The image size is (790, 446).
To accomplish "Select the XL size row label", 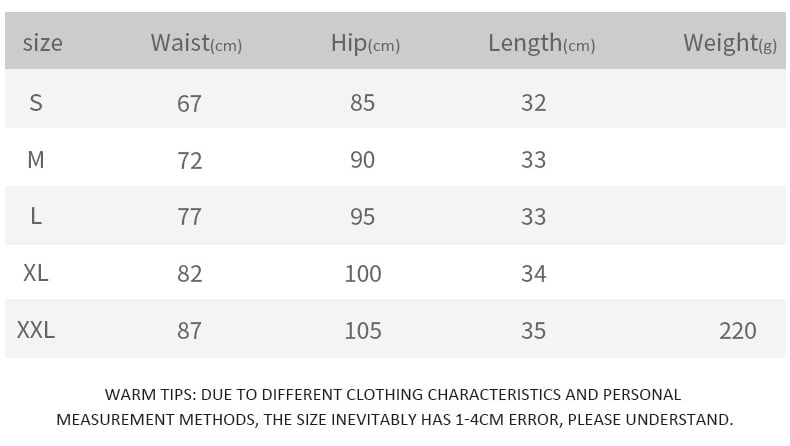I will coord(36,273).
